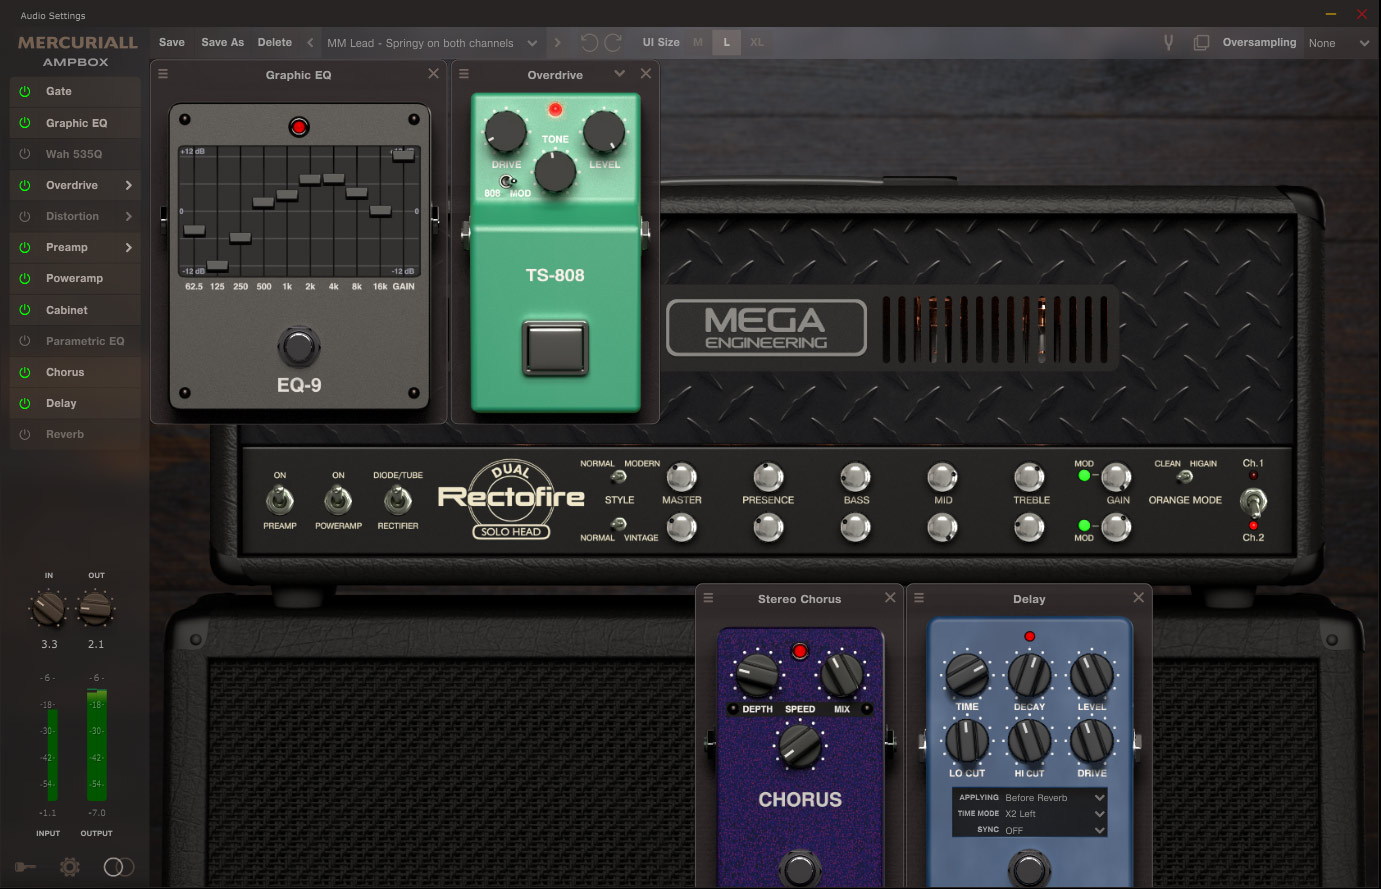Set UI Size to XL
Screen dimensions: 1381x889
pos(757,42)
